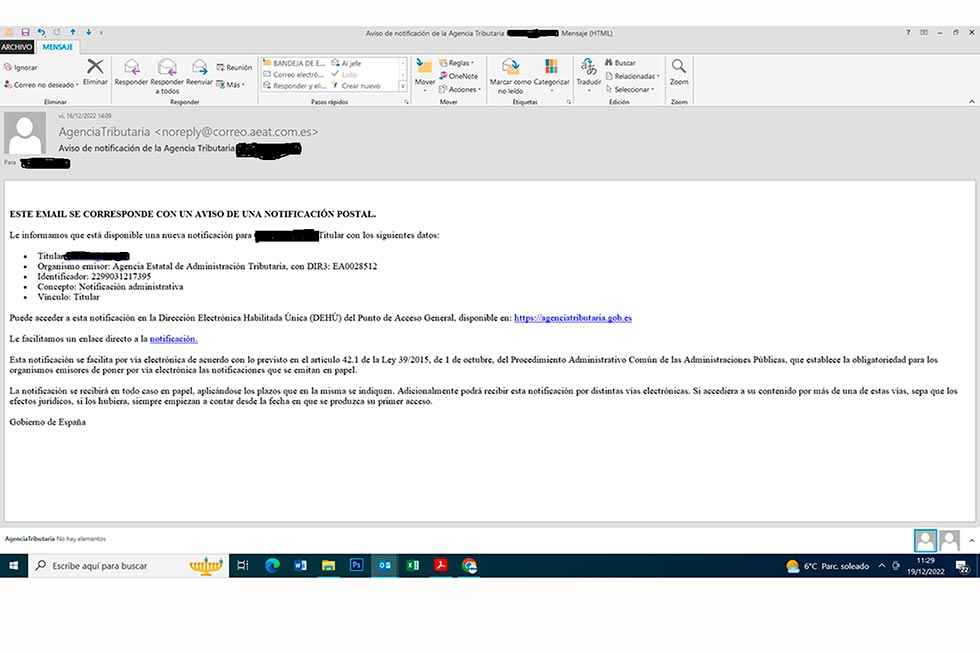The image size is (980, 653).
Task: Click the Save icon in quick access toolbar
Action: [26, 32]
